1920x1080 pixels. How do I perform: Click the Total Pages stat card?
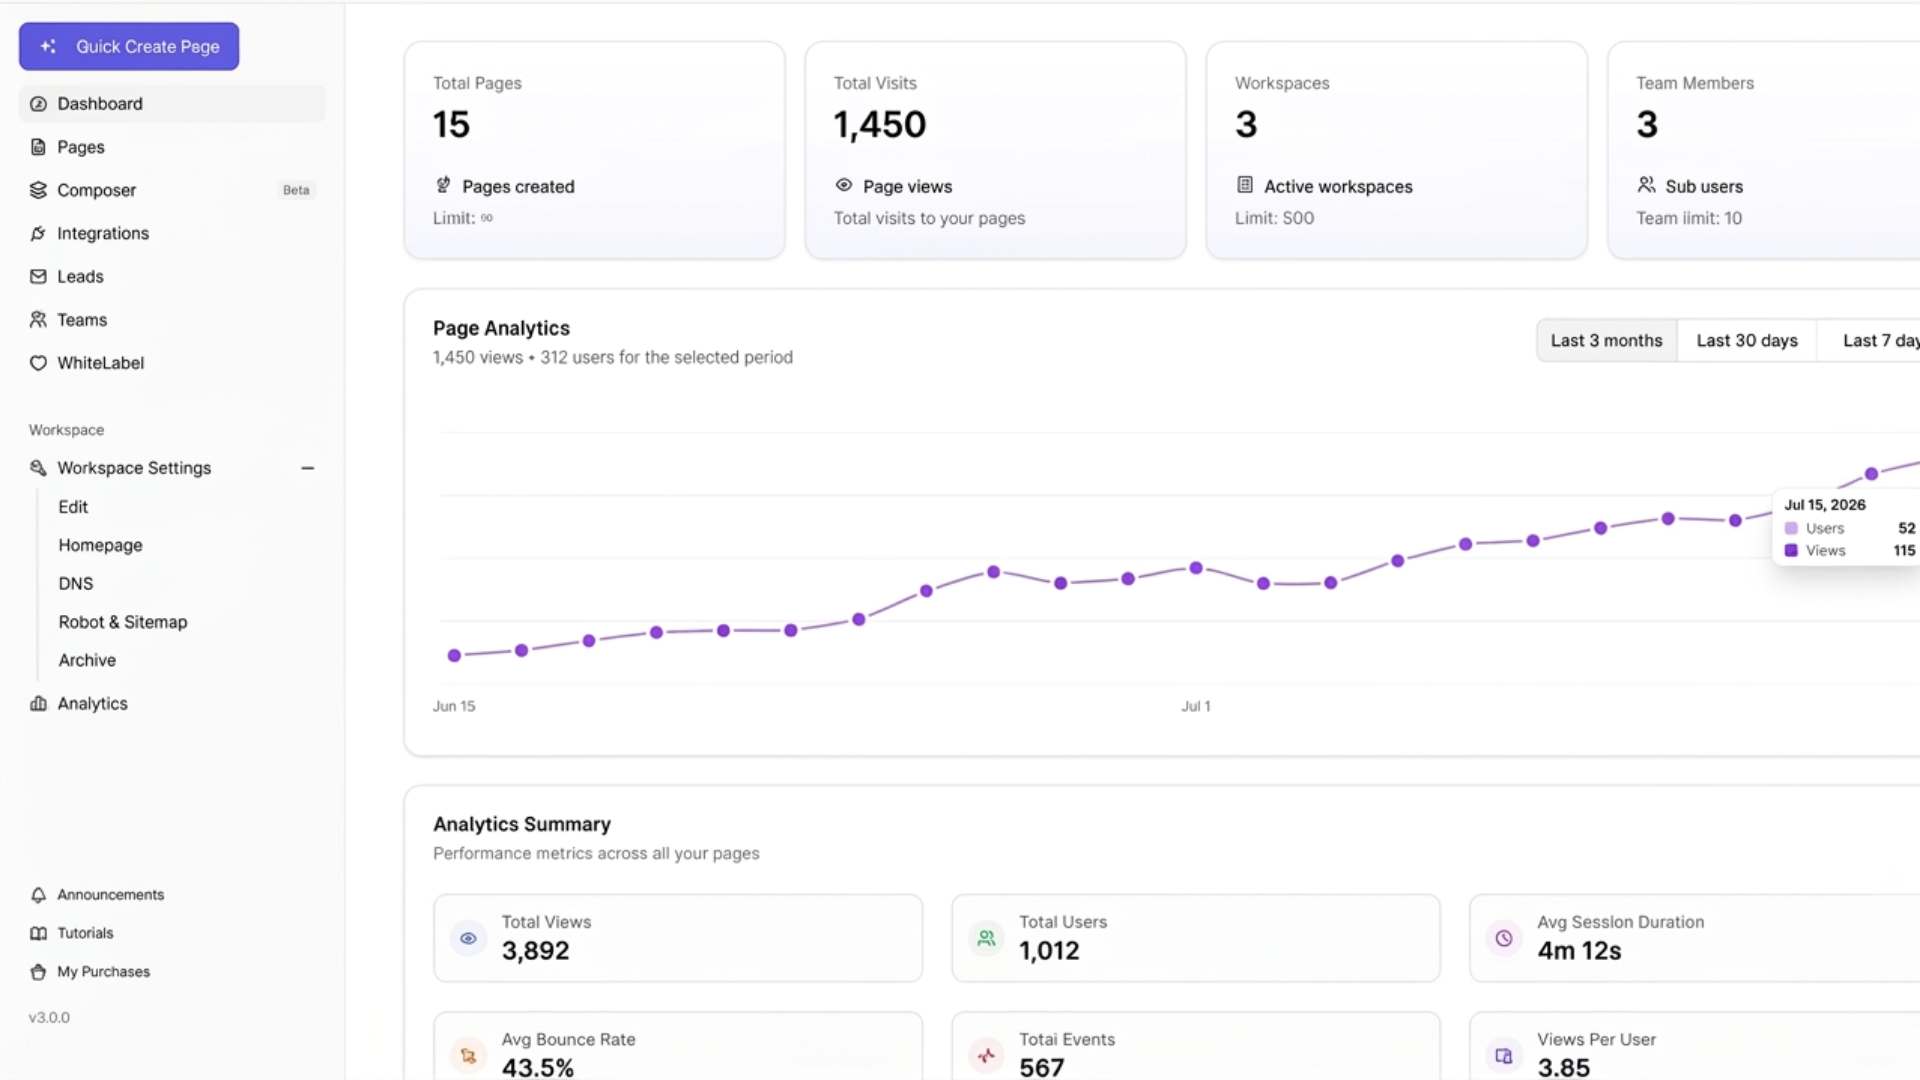(x=595, y=150)
